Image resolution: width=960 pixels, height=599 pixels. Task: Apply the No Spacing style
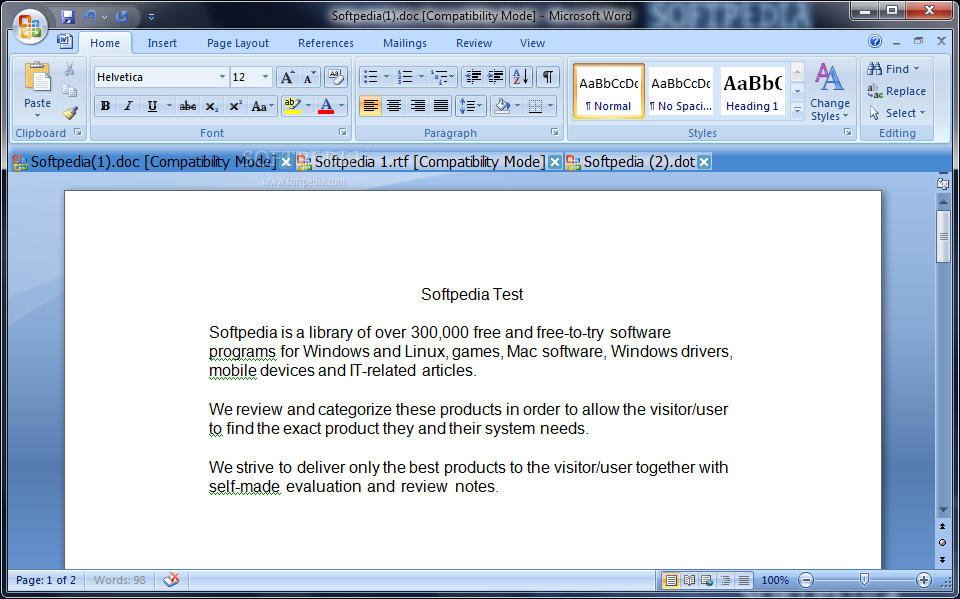point(681,91)
